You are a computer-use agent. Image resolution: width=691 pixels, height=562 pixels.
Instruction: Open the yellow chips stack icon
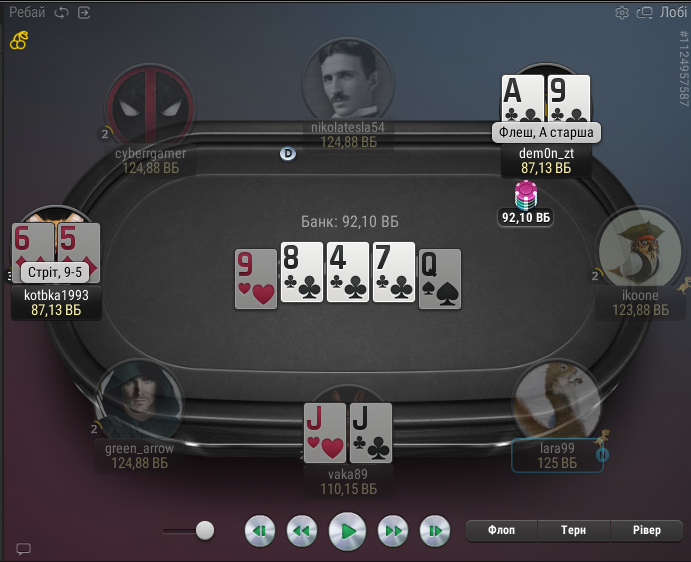point(19,41)
